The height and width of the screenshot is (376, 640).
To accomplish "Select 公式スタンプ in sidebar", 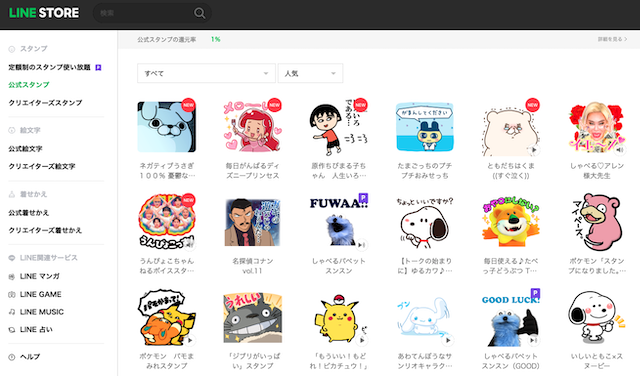I will click(29, 85).
